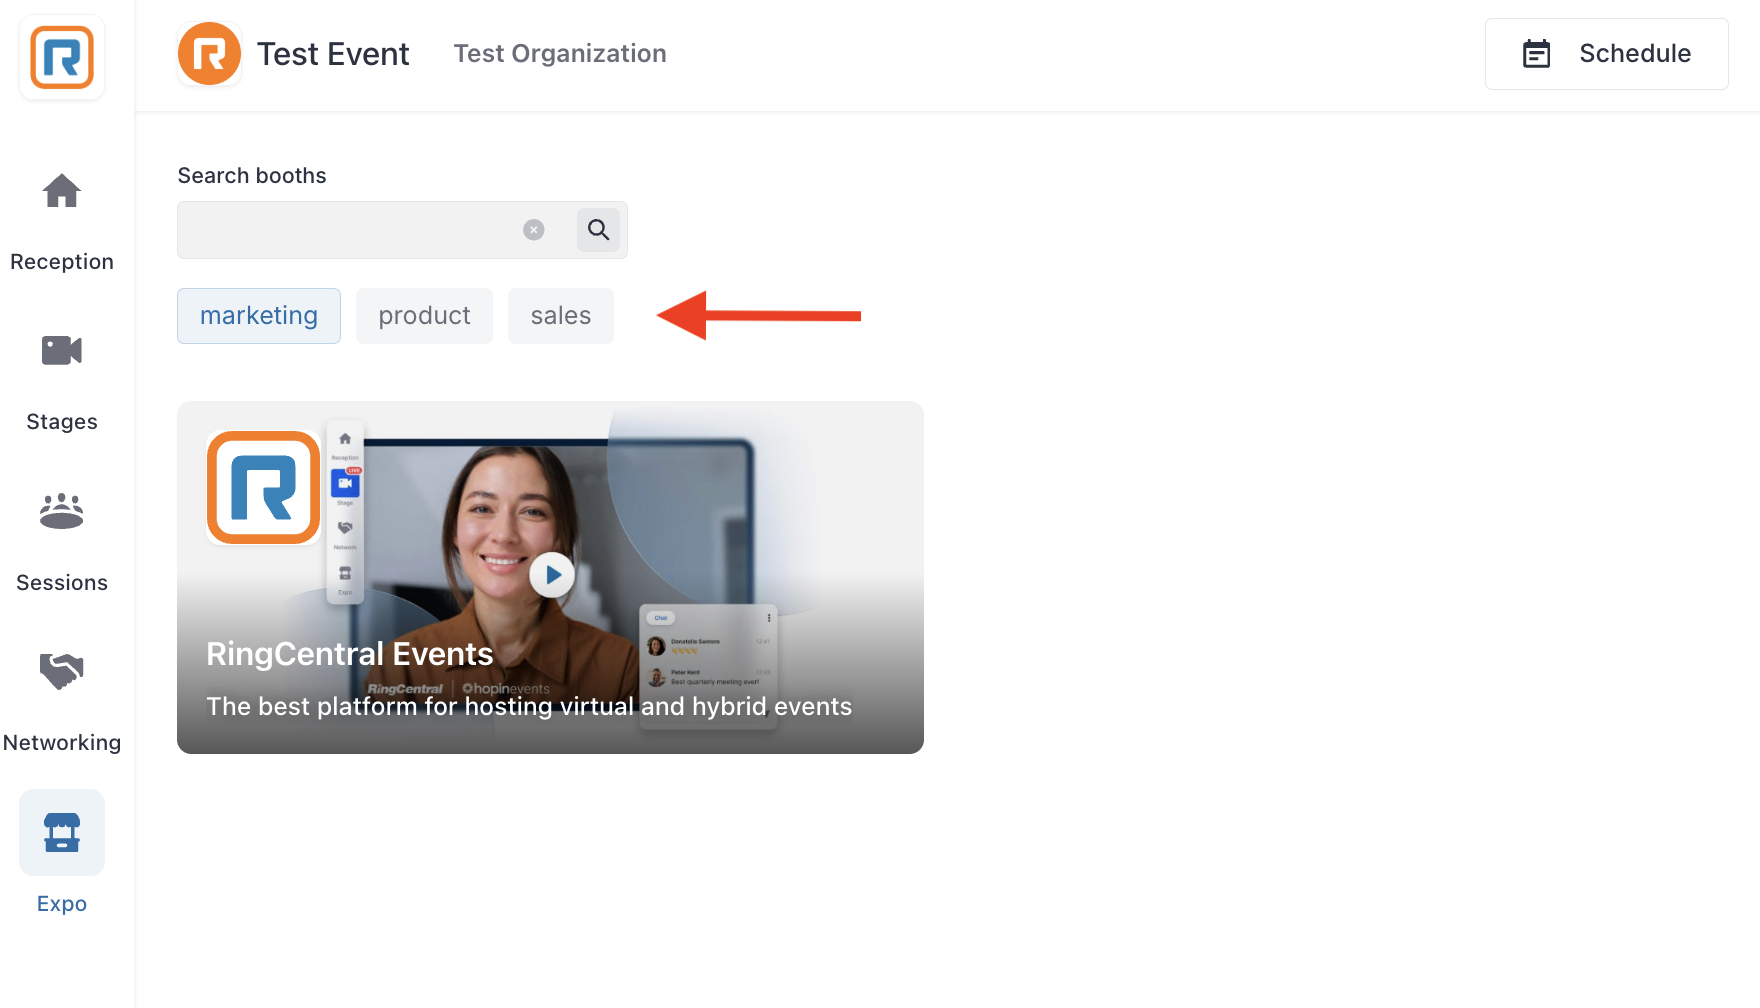Clear the booth search field
Viewport: 1760px width, 1008px height.
point(534,230)
